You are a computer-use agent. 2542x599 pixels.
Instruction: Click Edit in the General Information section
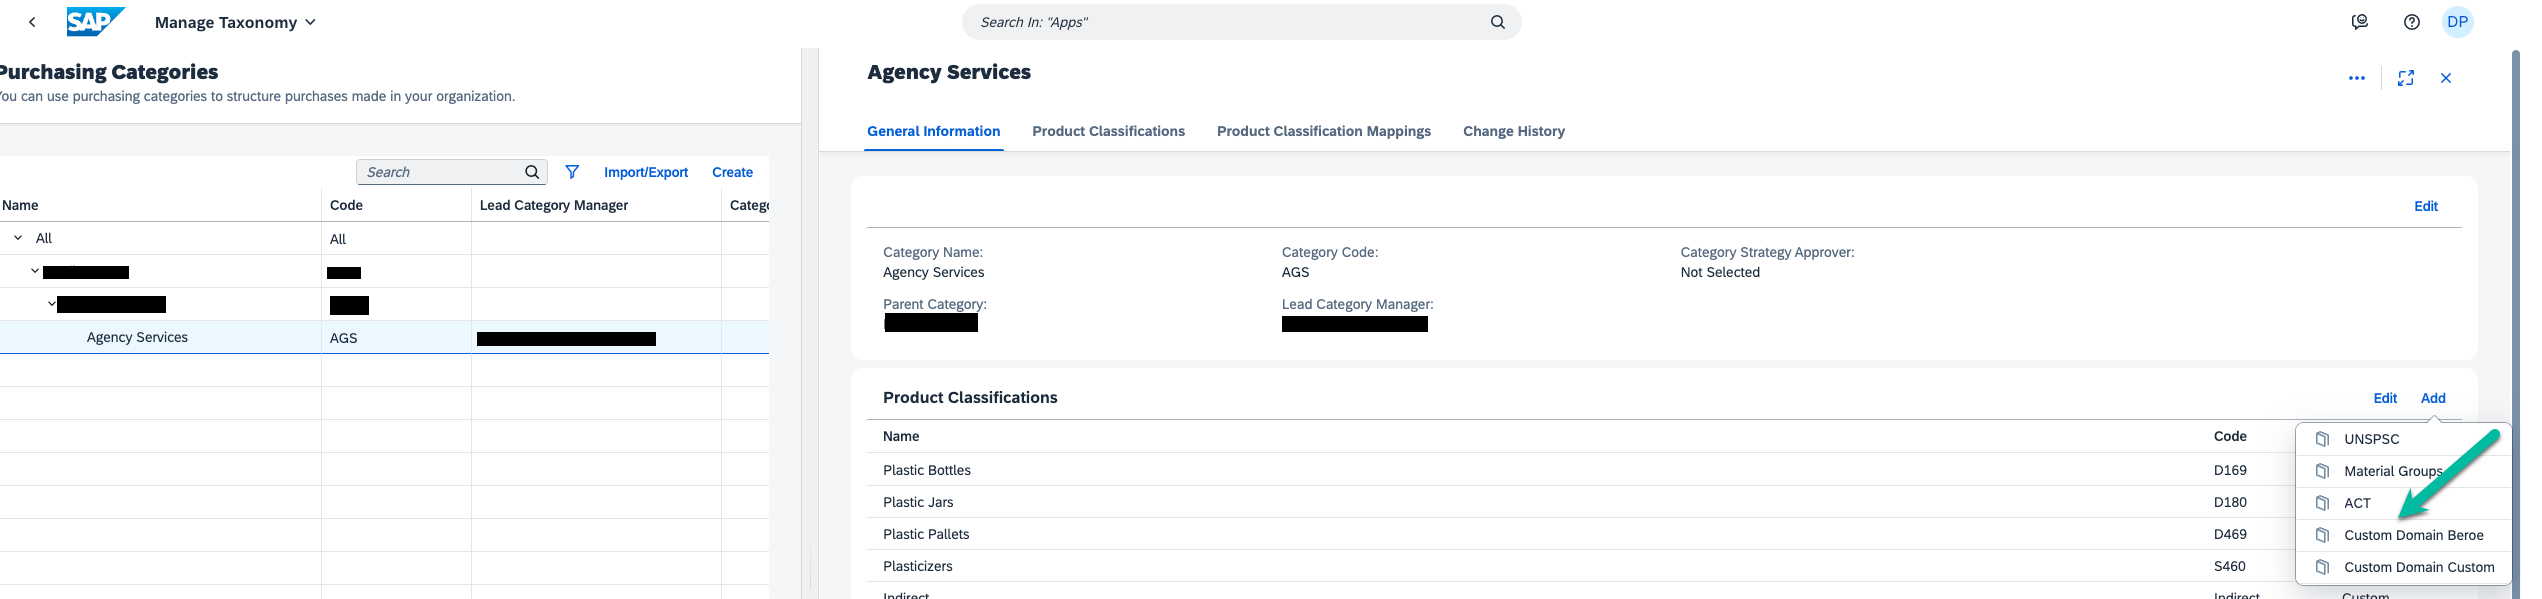pos(2425,206)
